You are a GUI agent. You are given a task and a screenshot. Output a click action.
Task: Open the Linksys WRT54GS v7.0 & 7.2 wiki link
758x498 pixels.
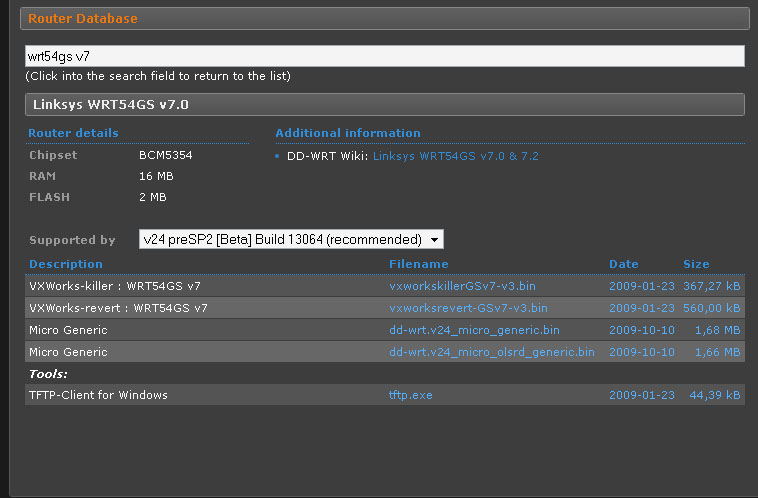click(x=455, y=156)
